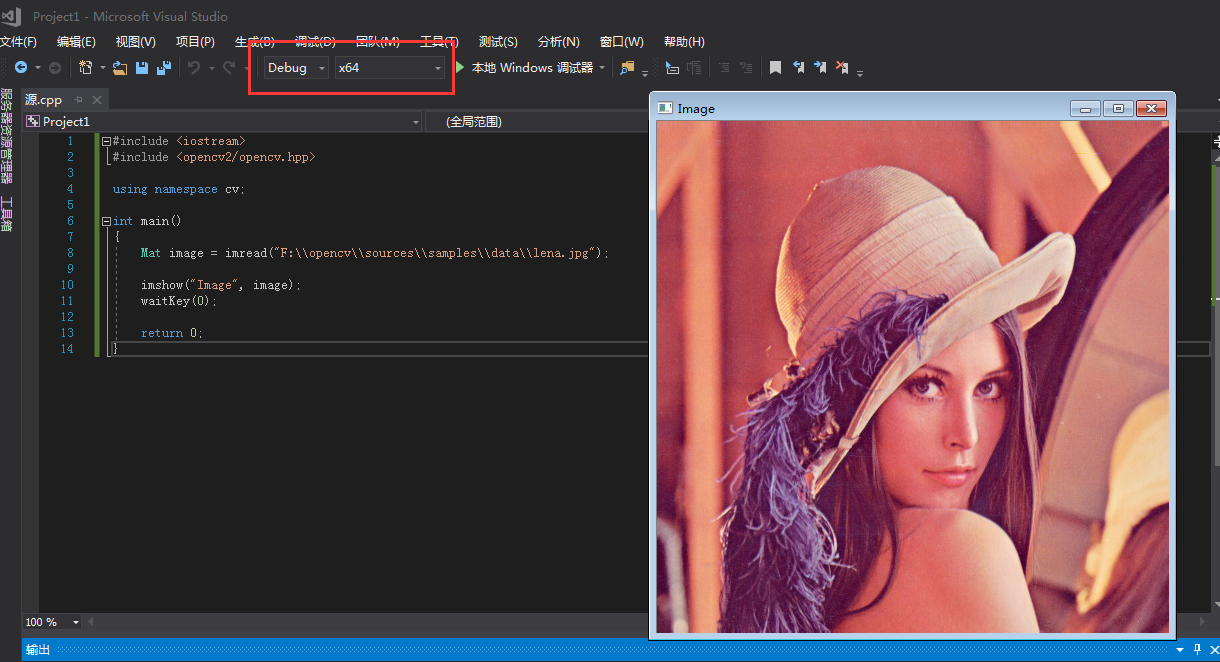Collapse the main function on line 6
The height and width of the screenshot is (662, 1220).
(106, 221)
